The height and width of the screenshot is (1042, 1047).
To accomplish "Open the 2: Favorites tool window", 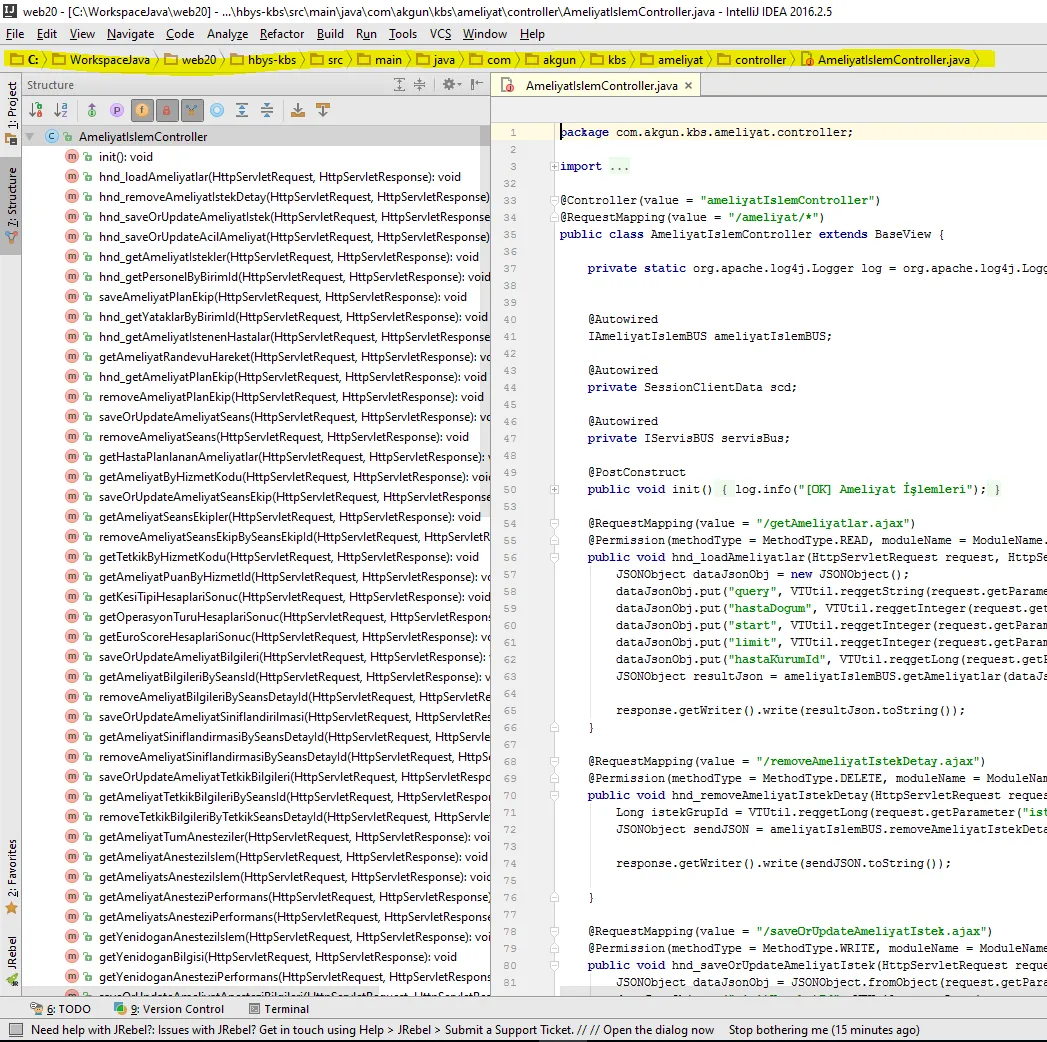I will (x=11, y=876).
